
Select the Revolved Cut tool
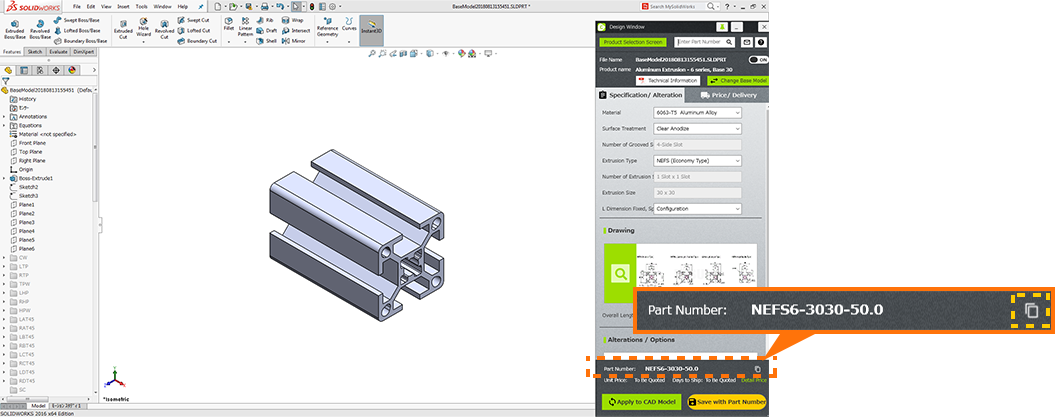point(164,29)
